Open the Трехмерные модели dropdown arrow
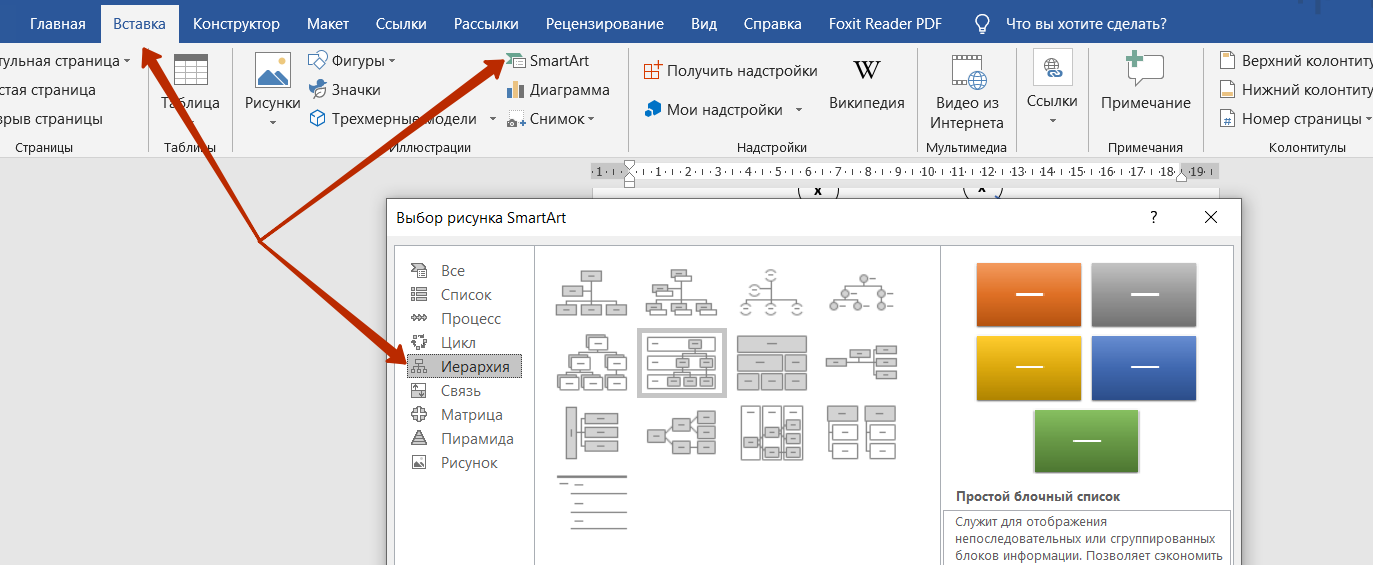 [x=493, y=119]
